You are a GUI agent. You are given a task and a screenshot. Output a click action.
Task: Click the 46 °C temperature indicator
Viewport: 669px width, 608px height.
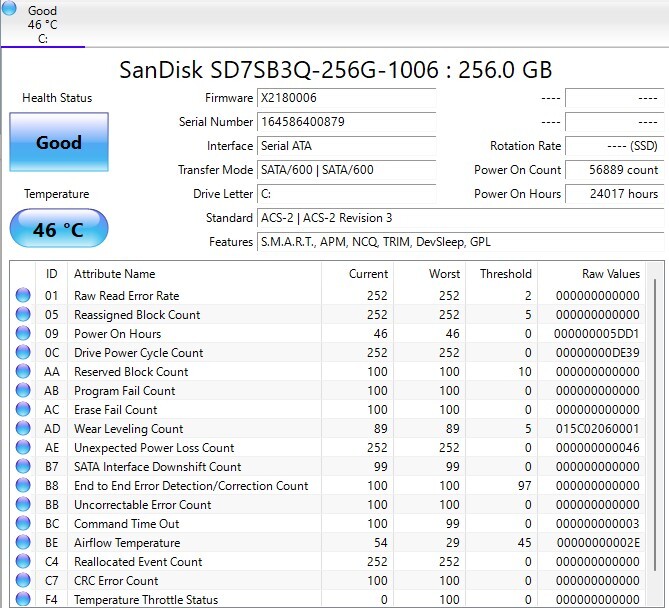tap(59, 229)
